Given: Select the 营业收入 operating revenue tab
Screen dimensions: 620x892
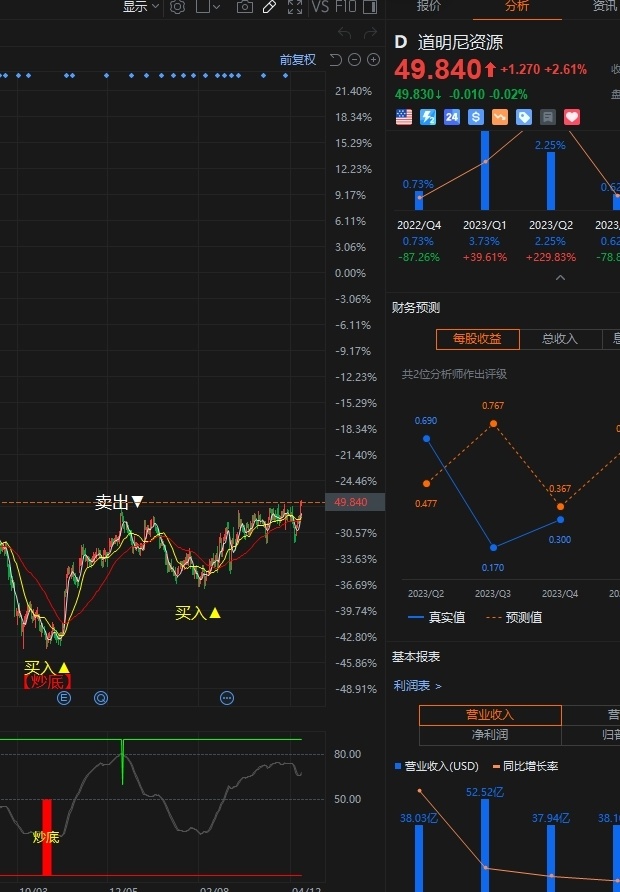Looking at the screenshot, I should pos(490,715).
